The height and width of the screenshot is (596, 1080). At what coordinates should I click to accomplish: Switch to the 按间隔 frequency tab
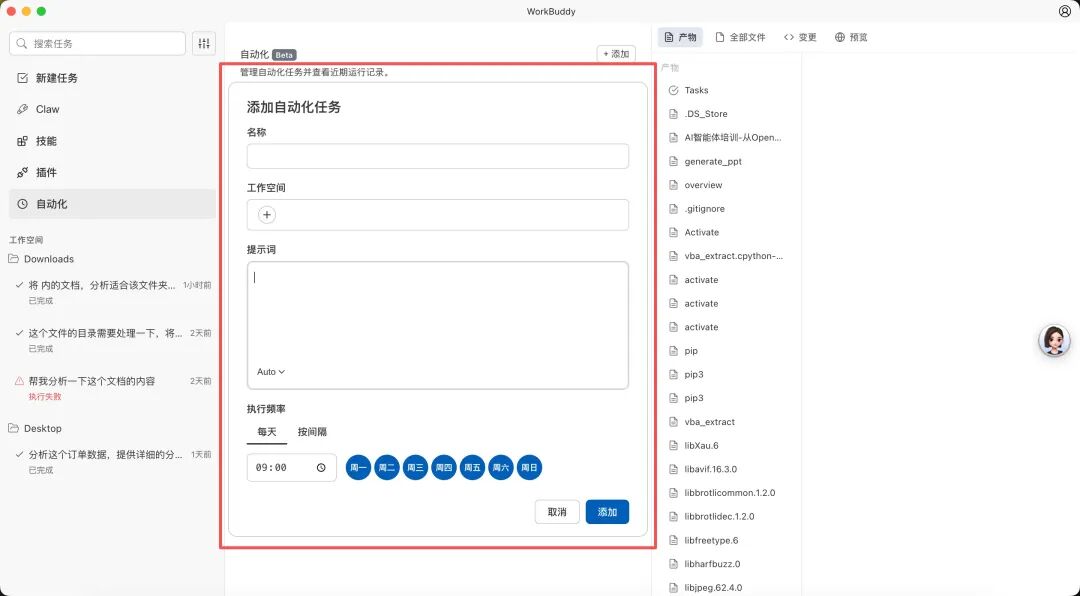[312, 432]
